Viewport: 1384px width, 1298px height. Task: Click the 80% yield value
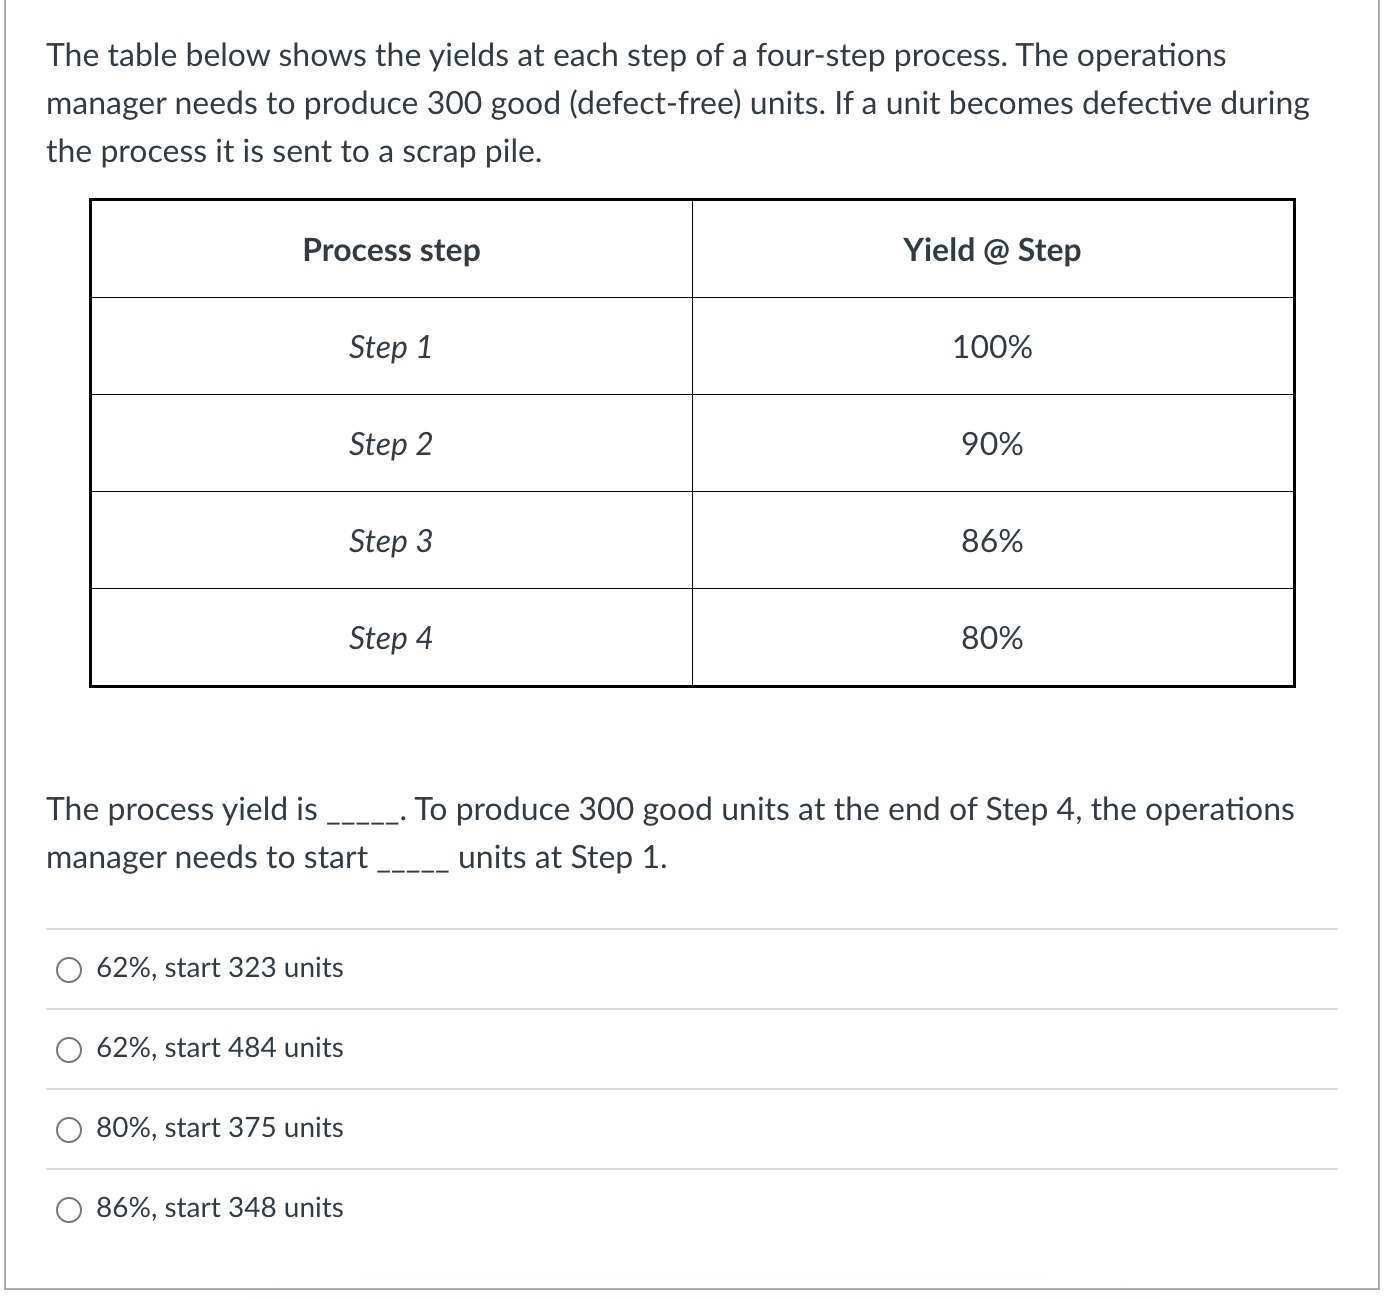click(x=992, y=638)
